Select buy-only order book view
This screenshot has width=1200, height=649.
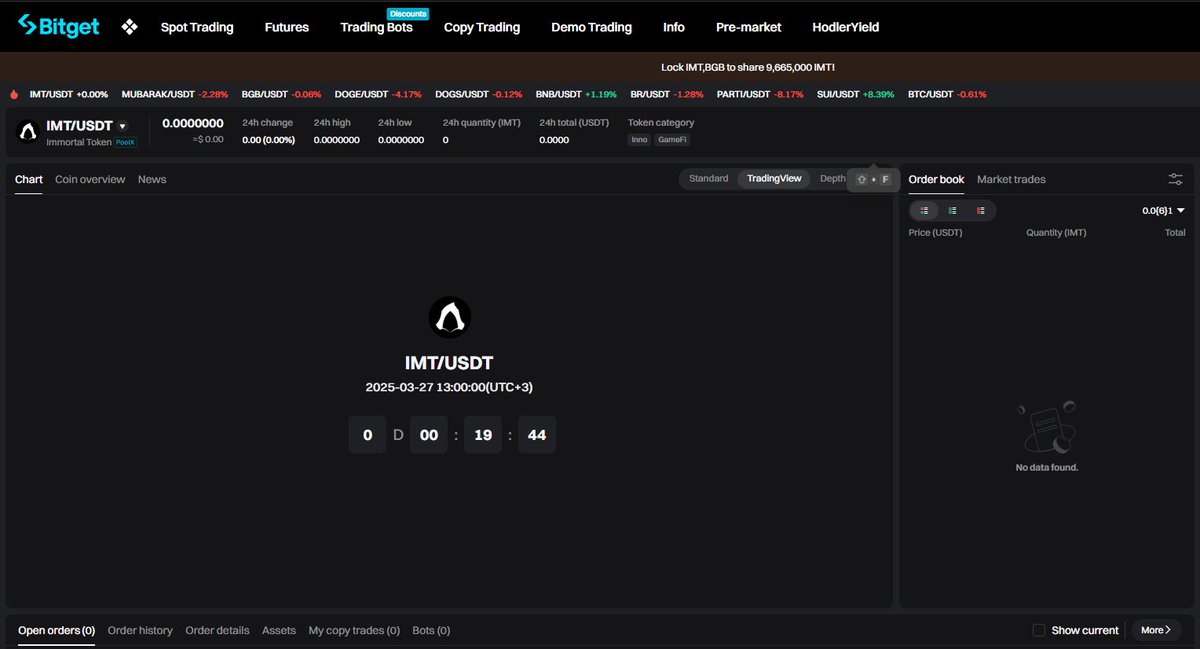tap(953, 210)
